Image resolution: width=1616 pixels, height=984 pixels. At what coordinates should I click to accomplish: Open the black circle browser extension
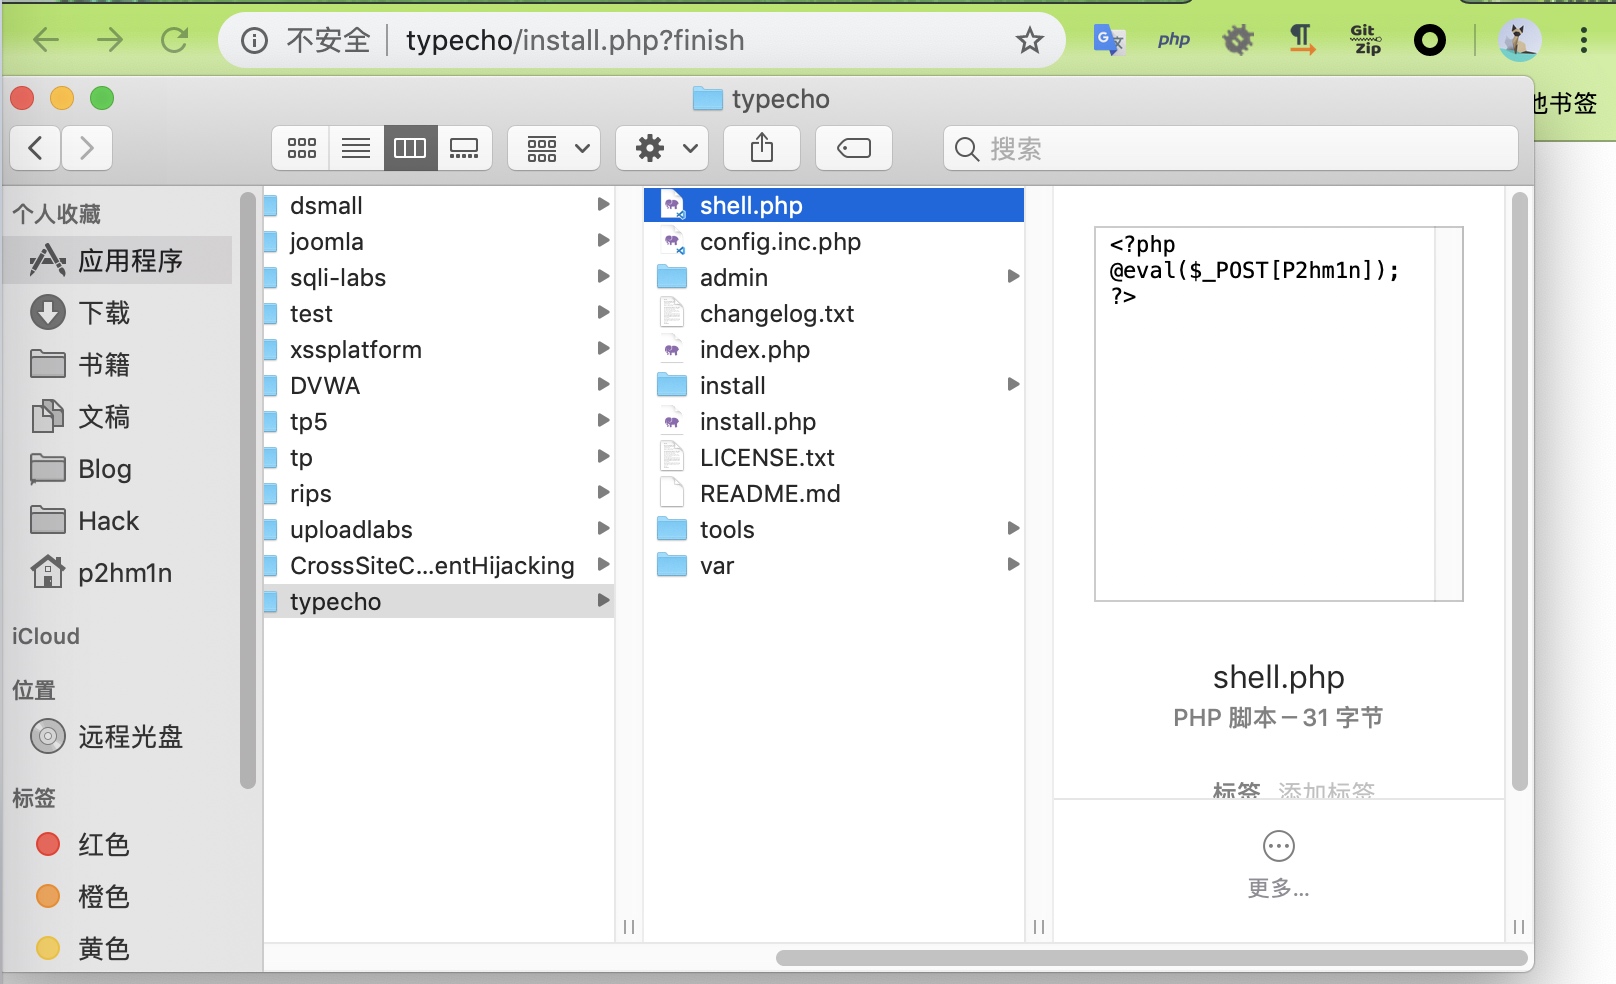(1430, 40)
